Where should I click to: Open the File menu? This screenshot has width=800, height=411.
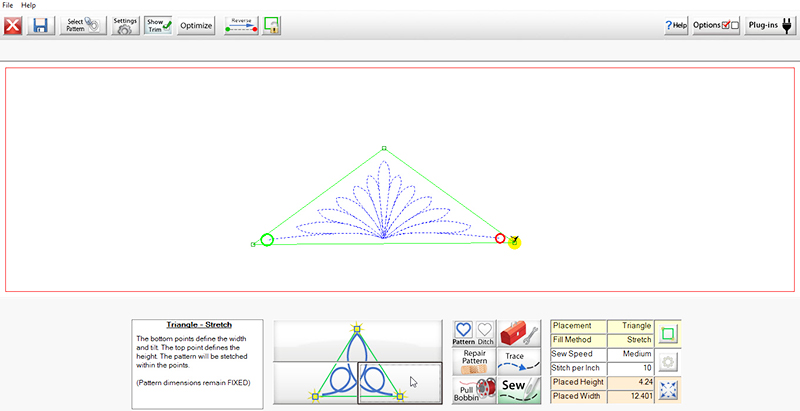click(x=8, y=6)
